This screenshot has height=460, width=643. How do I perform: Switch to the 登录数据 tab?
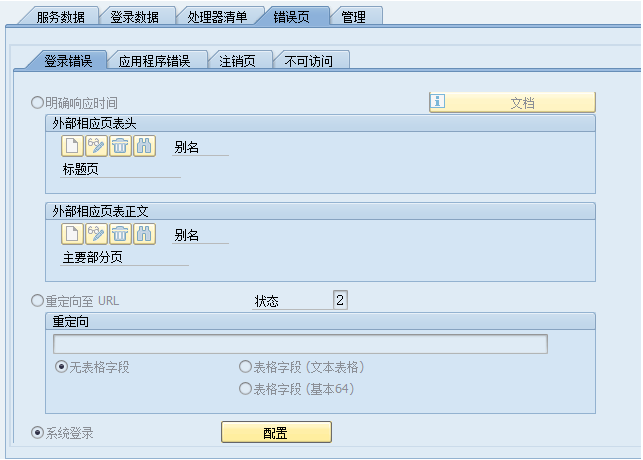134,17
